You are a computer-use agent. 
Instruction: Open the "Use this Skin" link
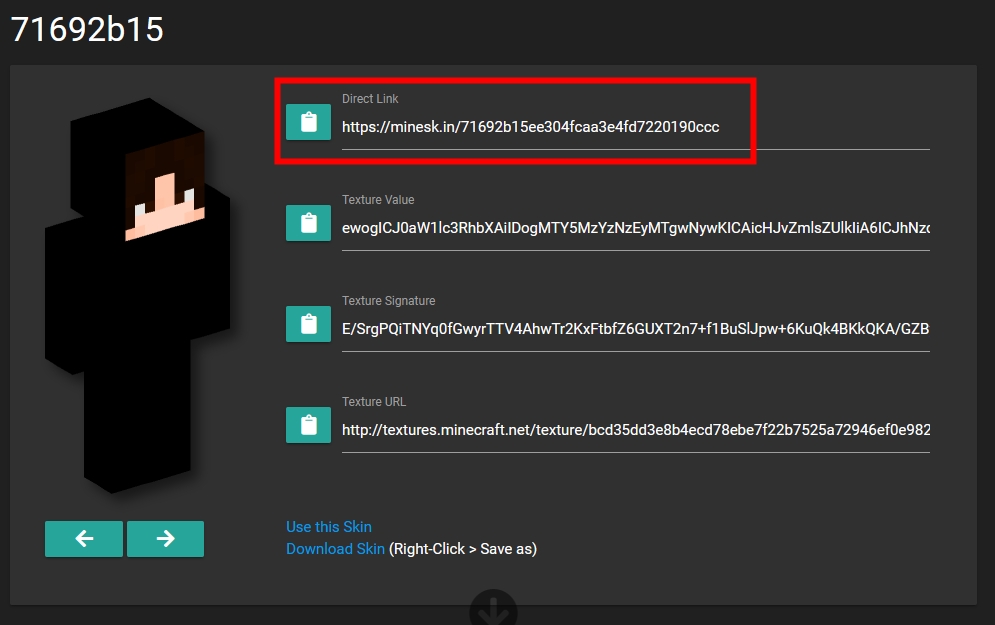click(328, 527)
